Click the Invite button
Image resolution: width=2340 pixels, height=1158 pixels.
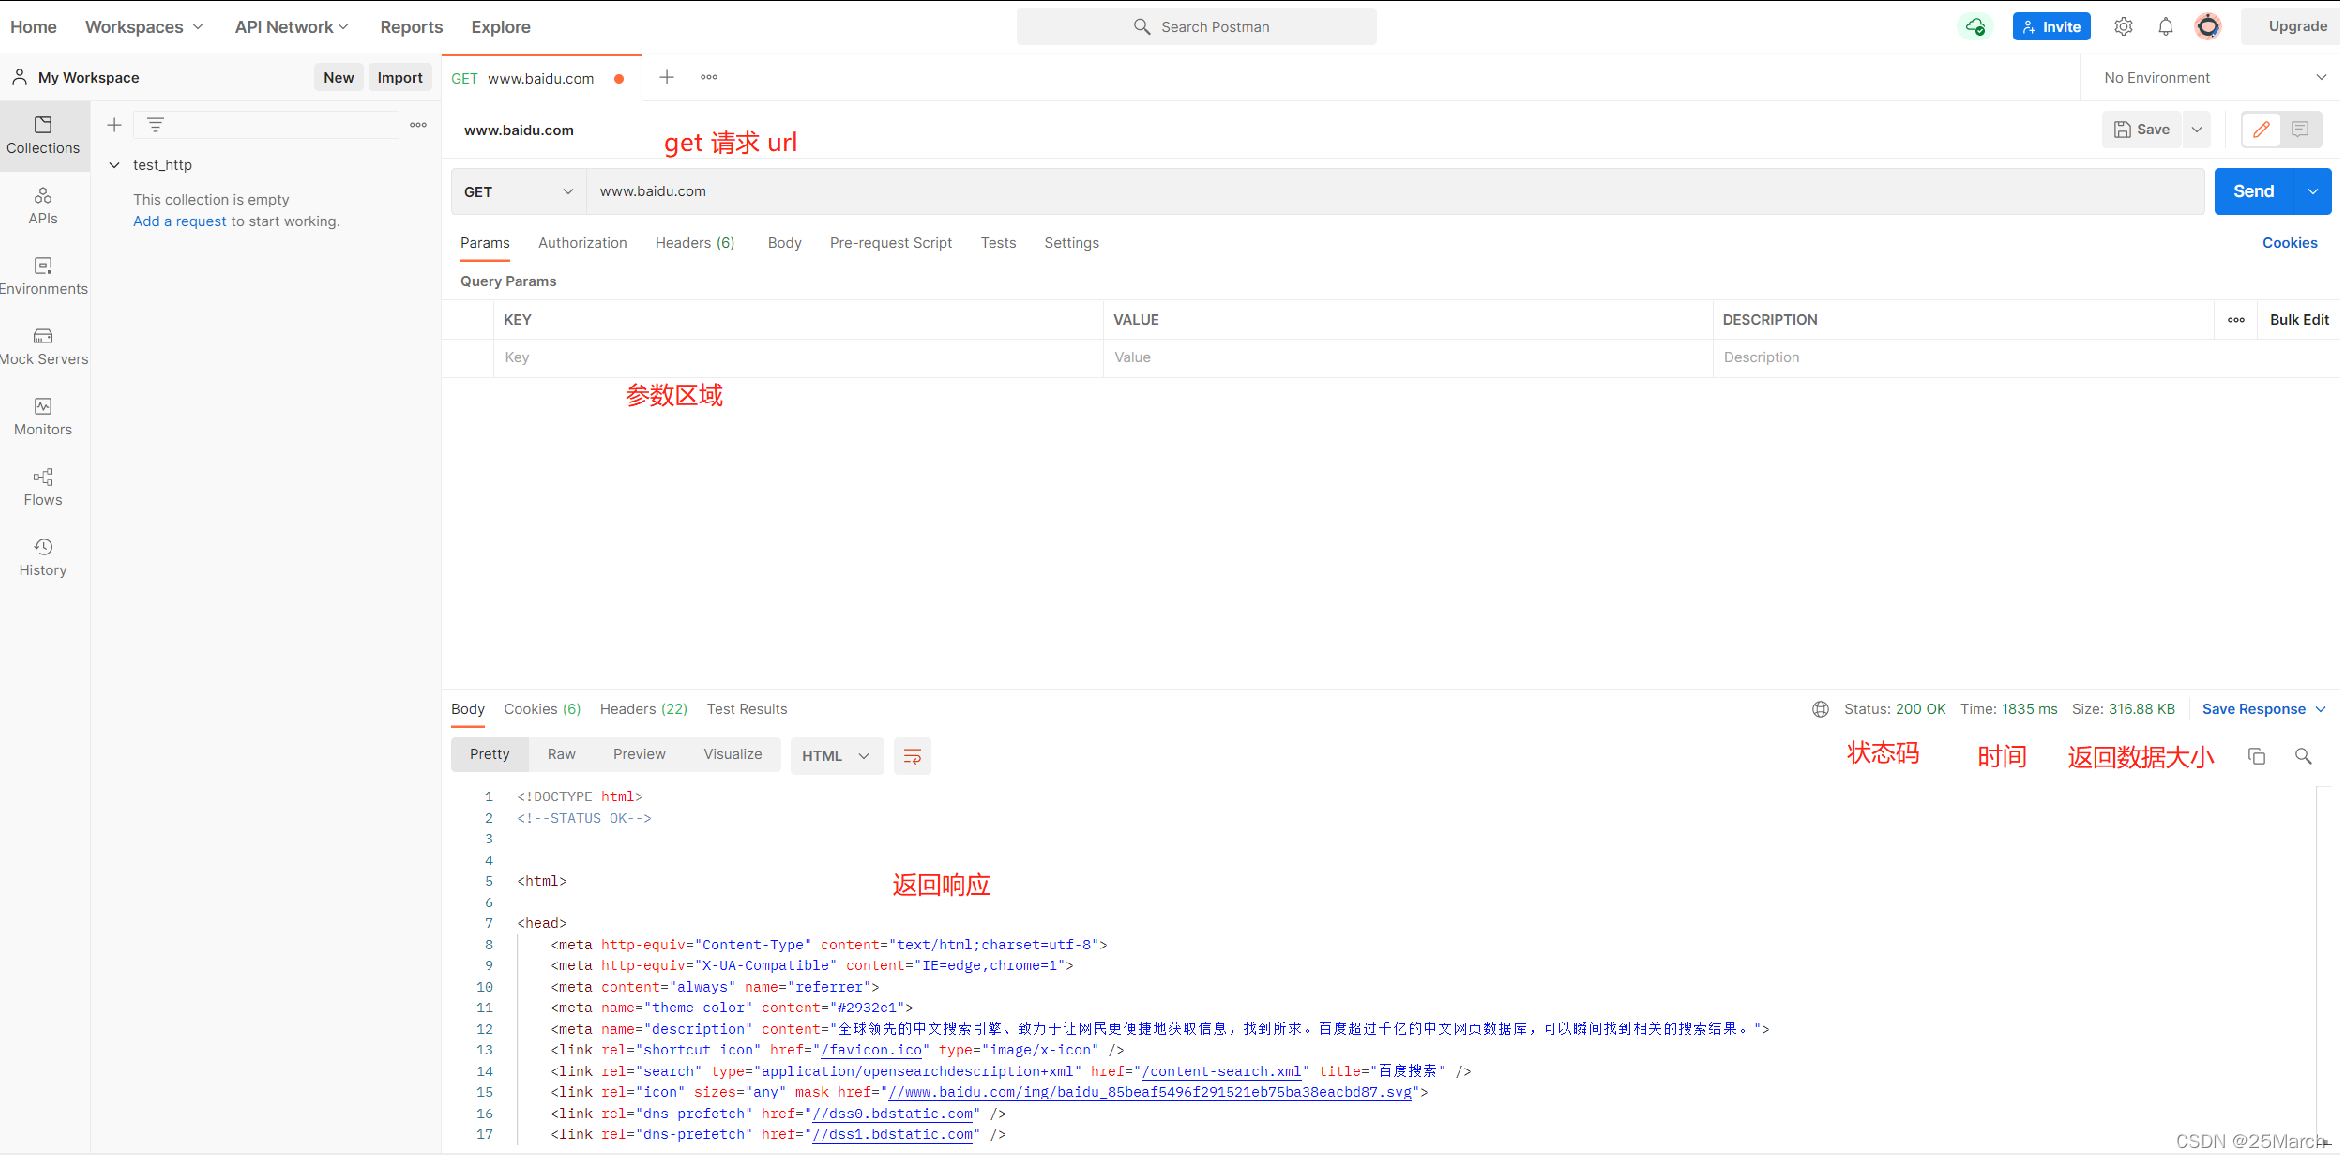pos(2051,27)
